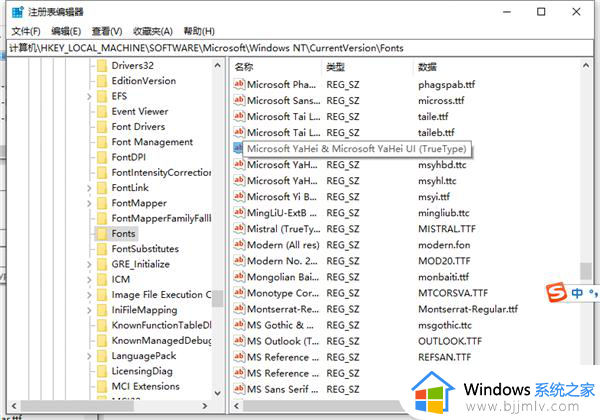
Task: Click tree pane horizontal scroll right arrow
Action: [x=205, y=406]
